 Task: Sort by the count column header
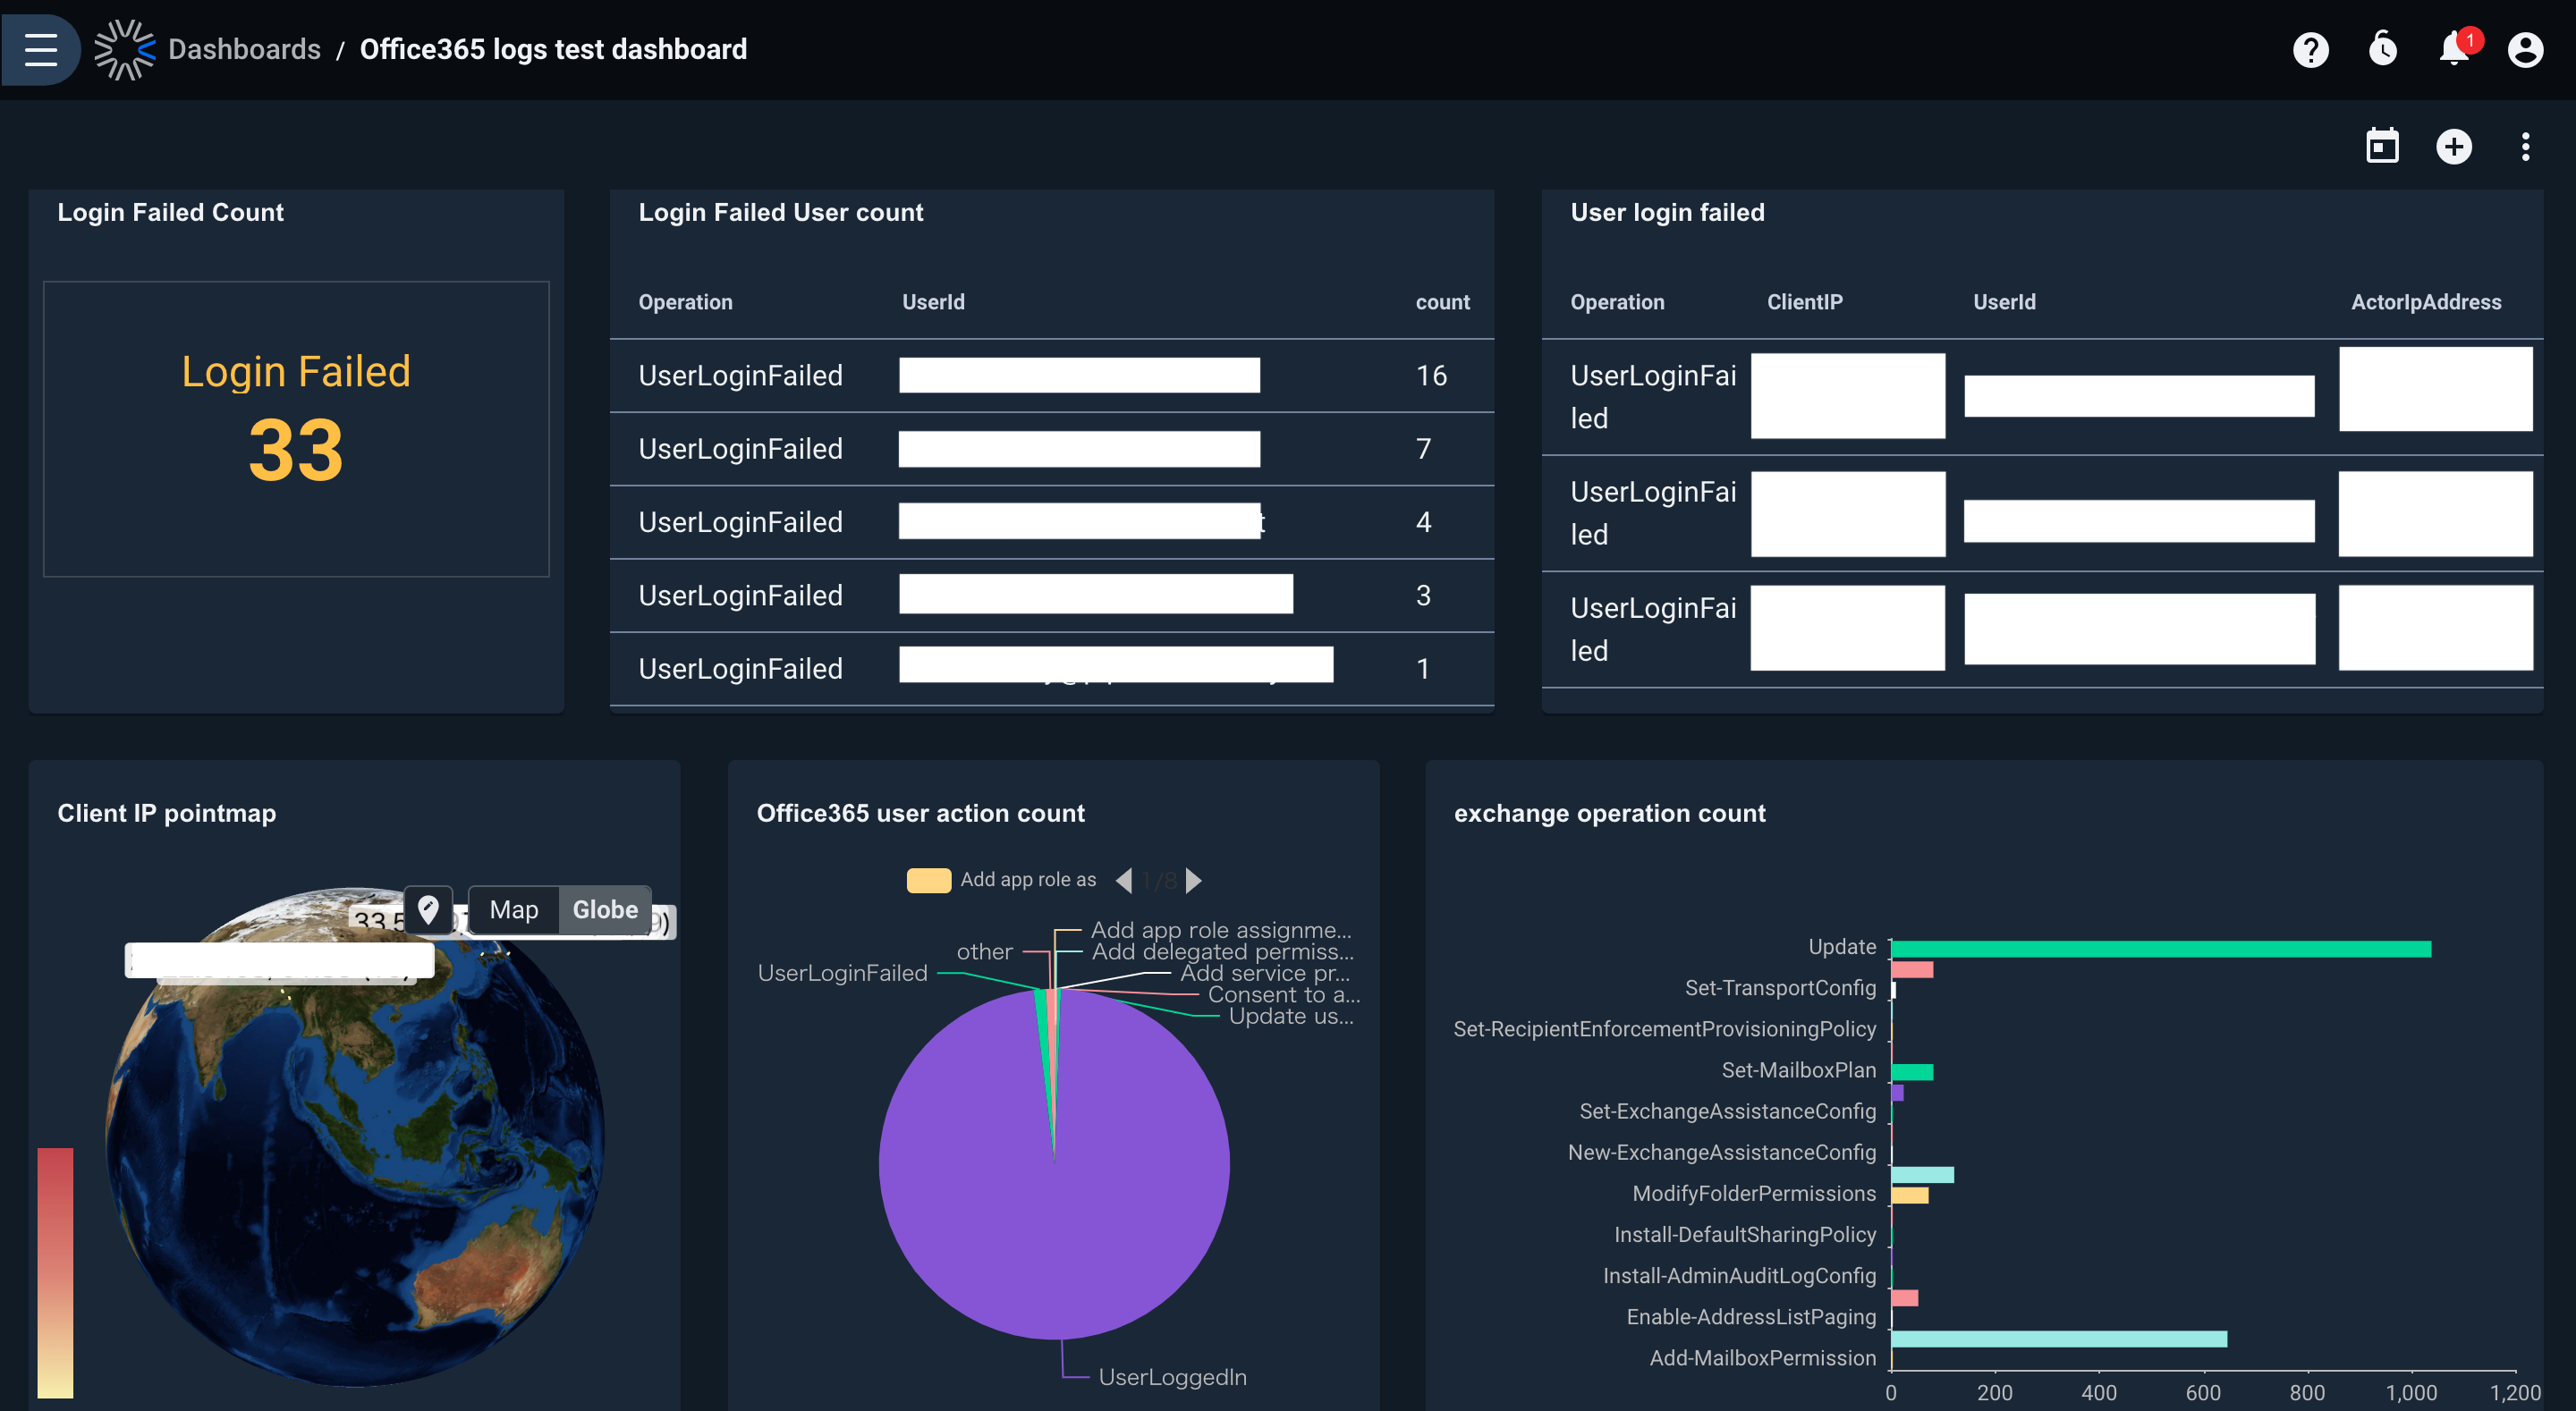(1442, 302)
